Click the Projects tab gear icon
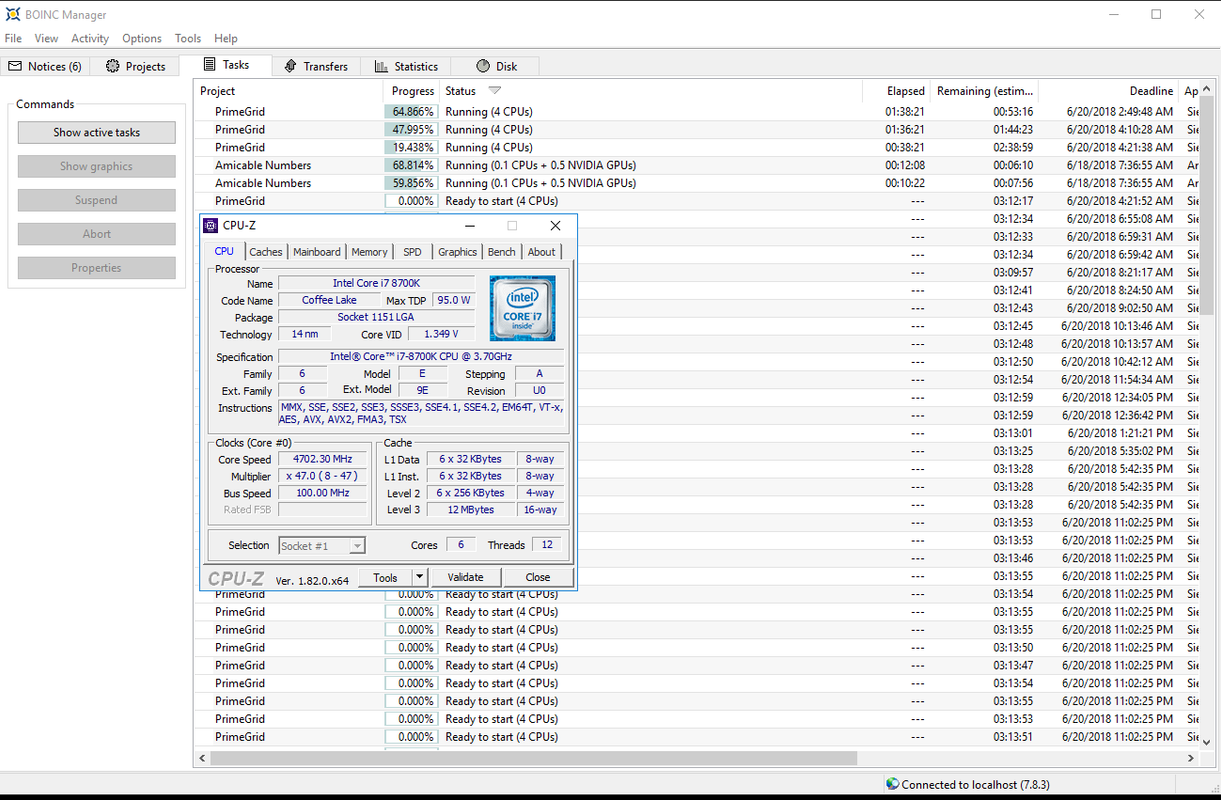This screenshot has height=800, width=1221. (x=112, y=66)
